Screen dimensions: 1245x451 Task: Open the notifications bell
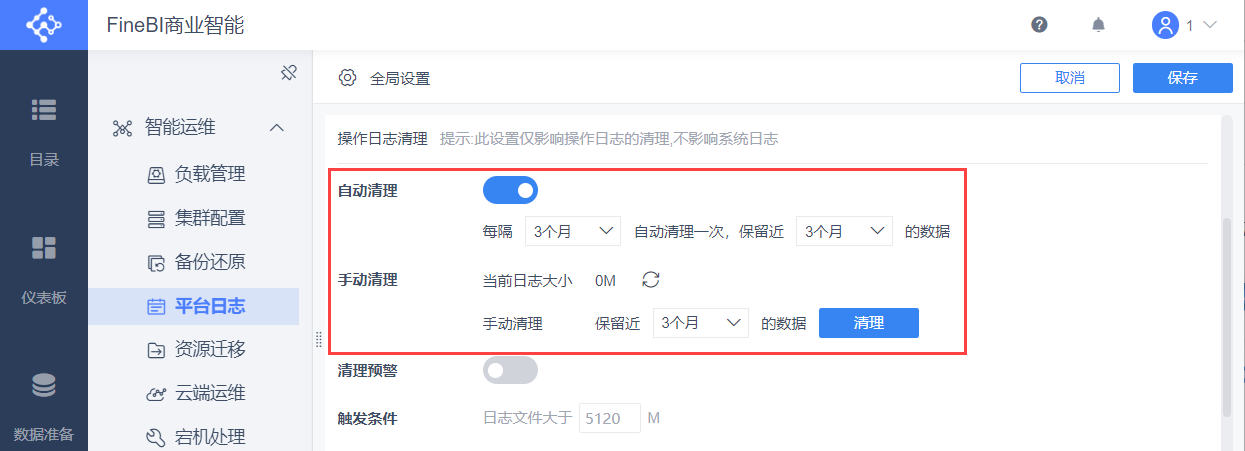[1098, 25]
